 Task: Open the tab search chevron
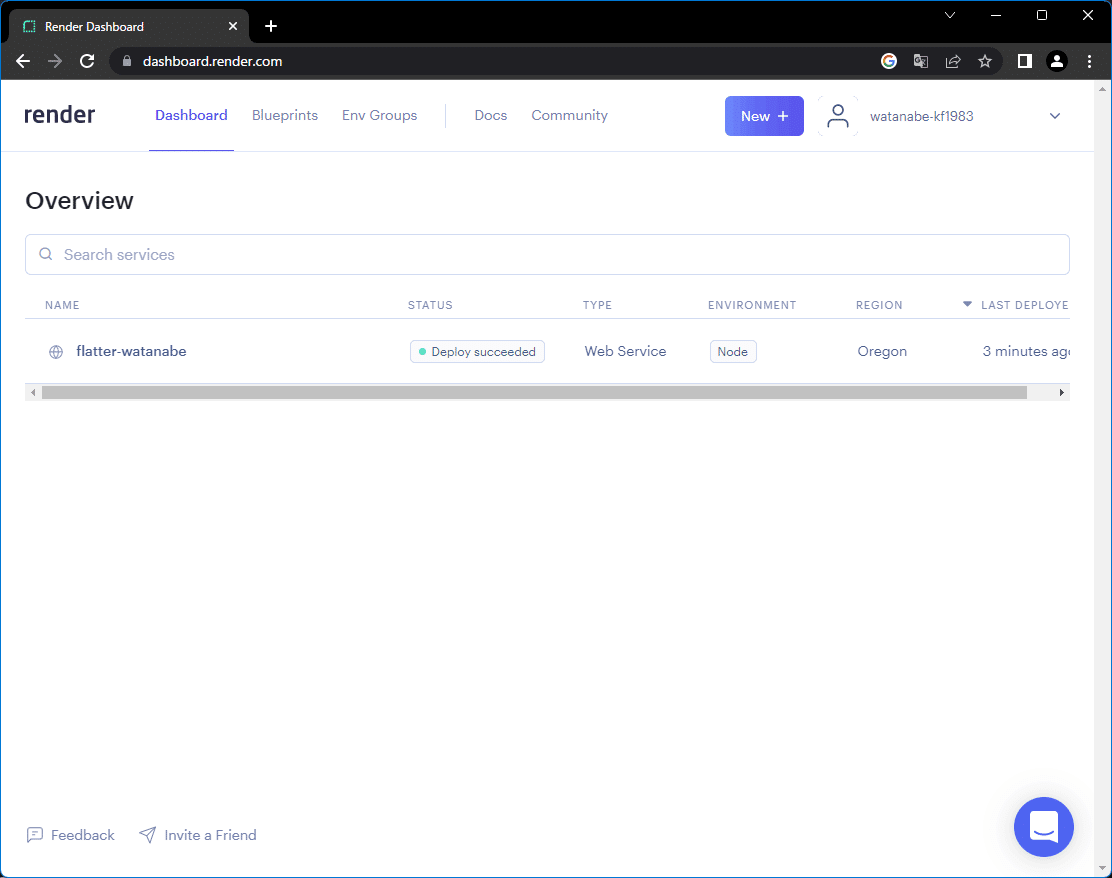pos(950,15)
